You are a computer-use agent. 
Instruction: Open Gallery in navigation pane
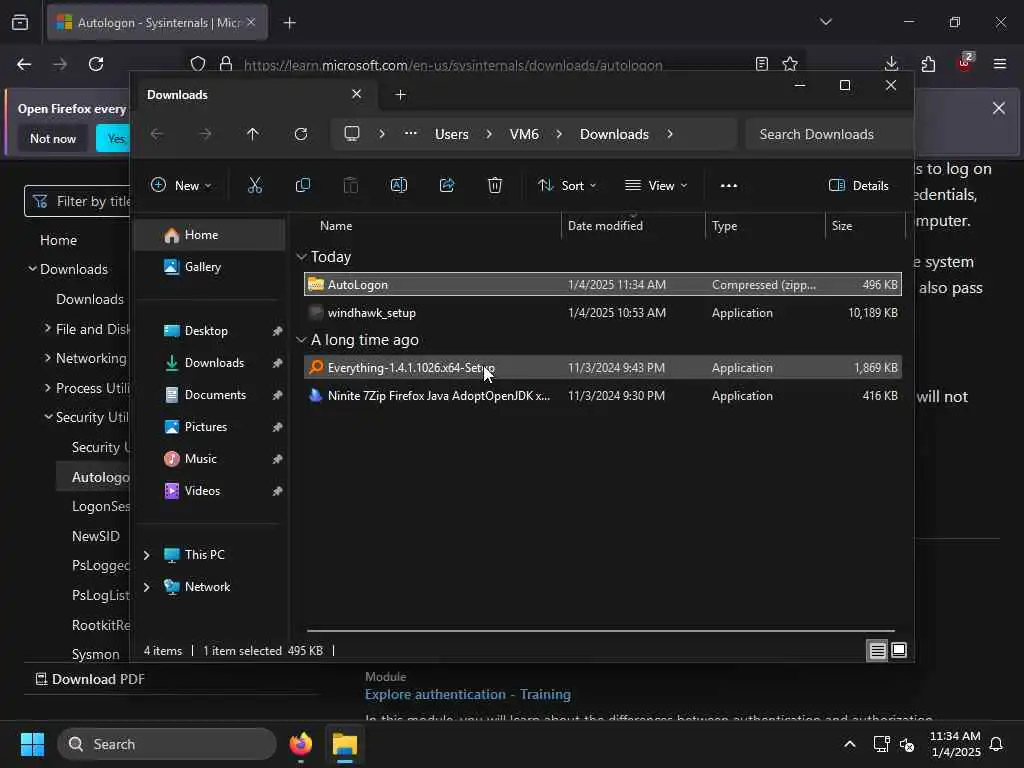pos(209,267)
